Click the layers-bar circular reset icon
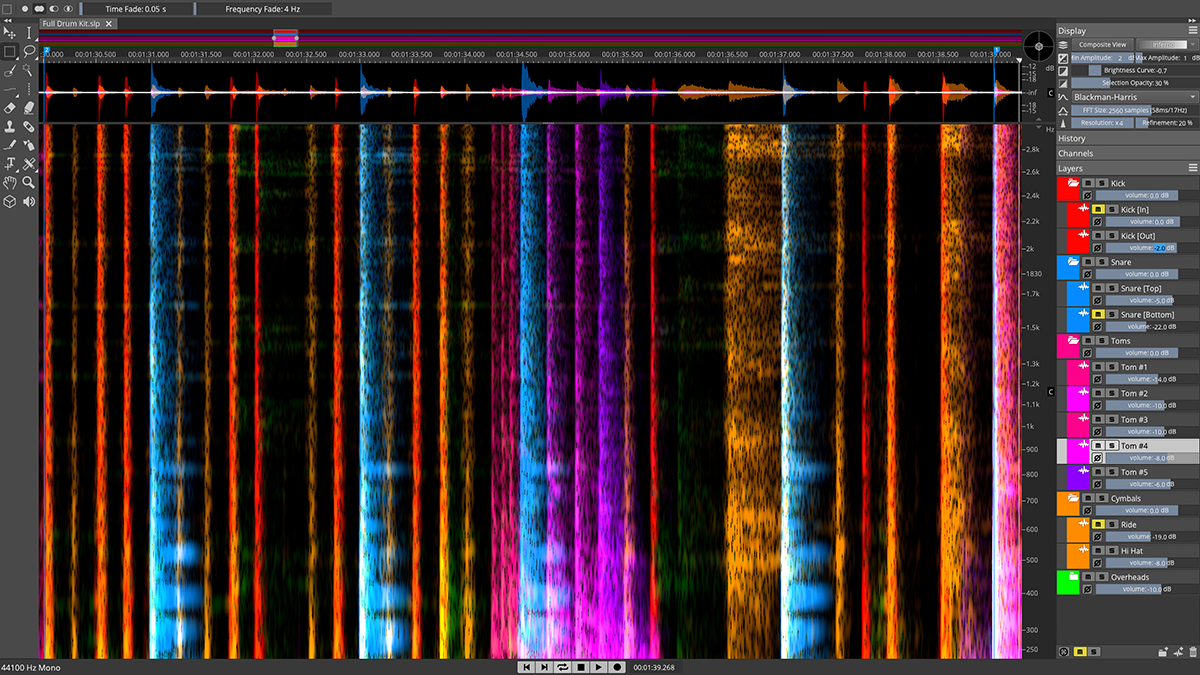This screenshot has width=1200, height=675. (x=1065, y=651)
